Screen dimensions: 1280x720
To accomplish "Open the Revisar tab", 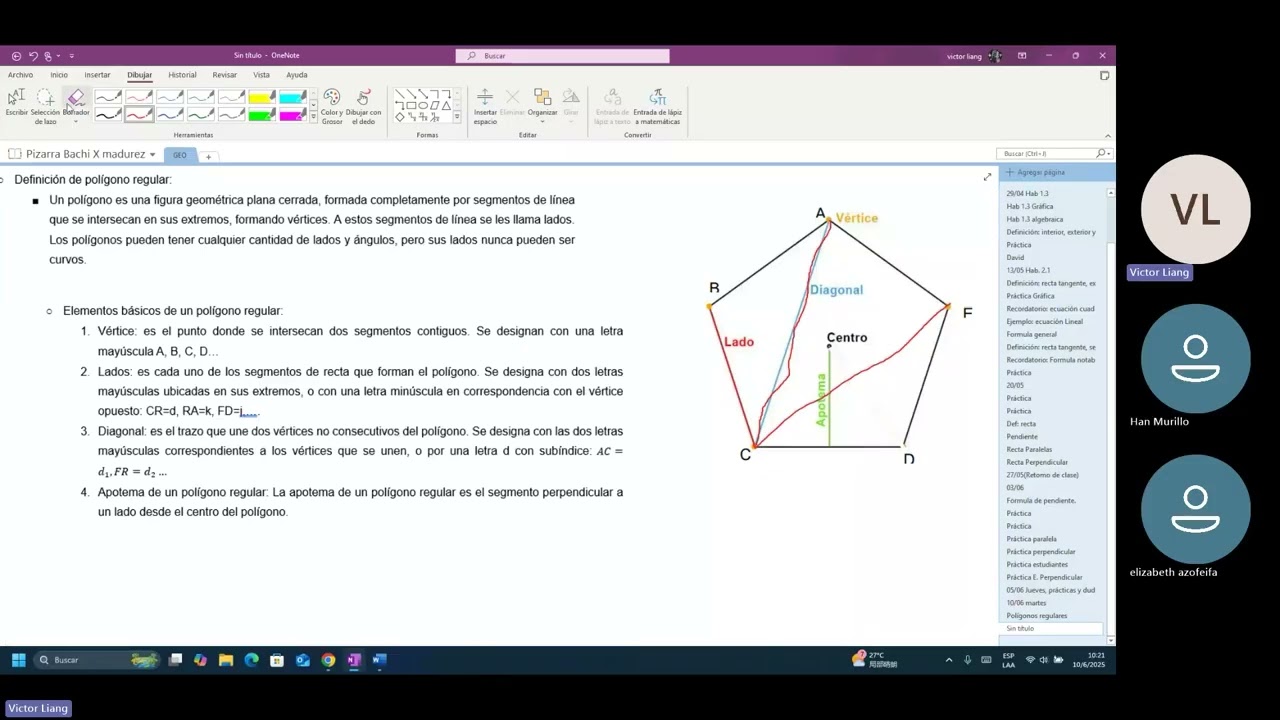I will tap(225, 75).
